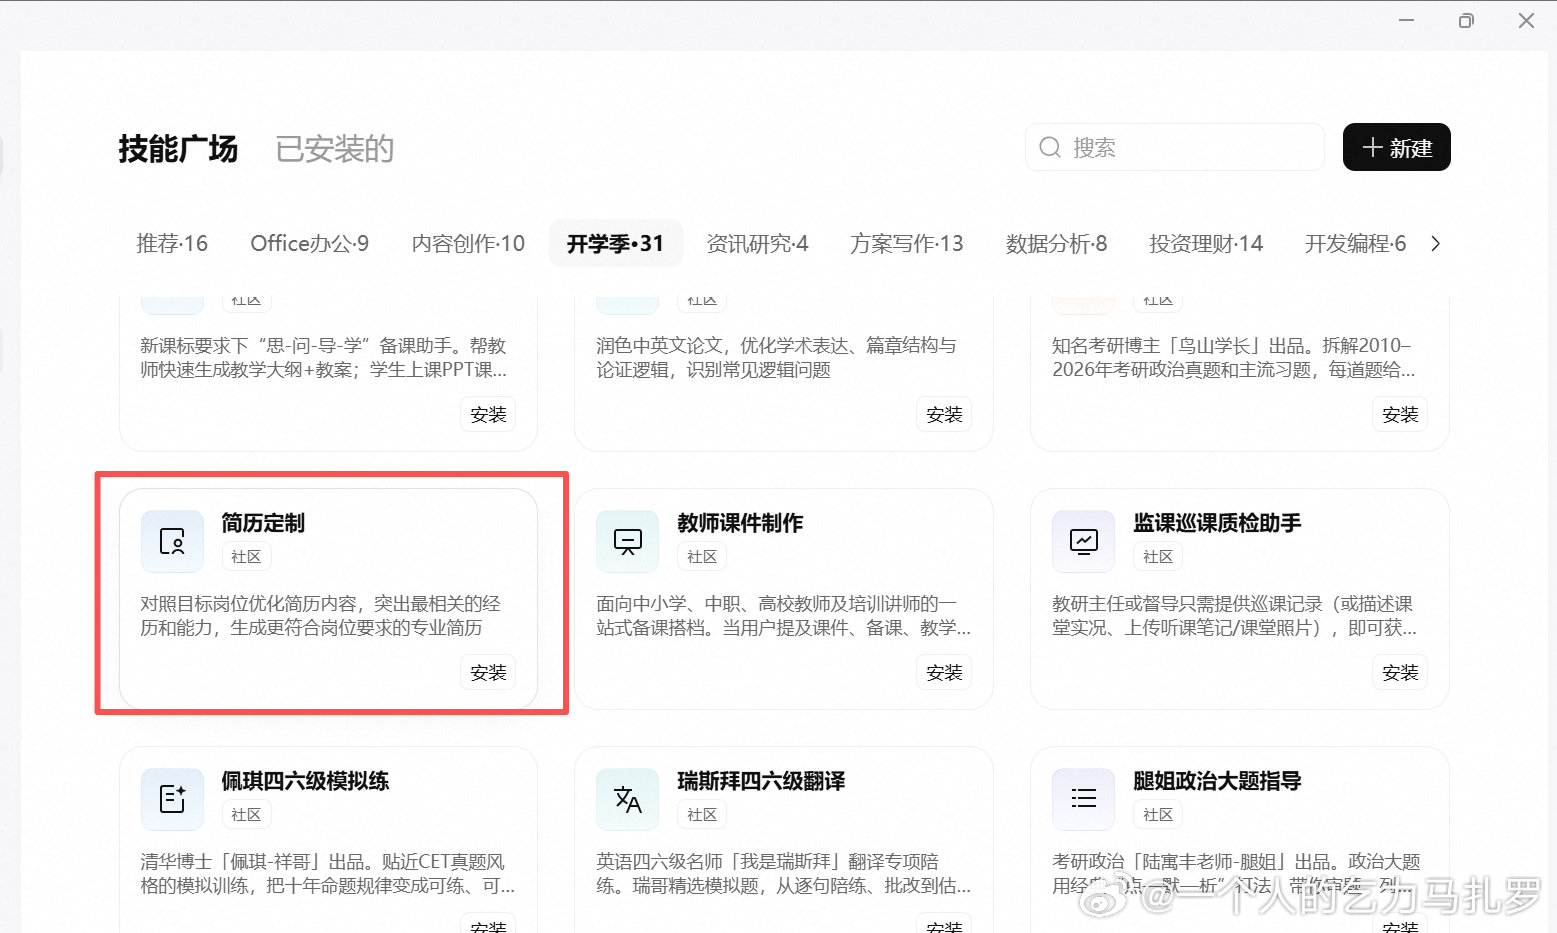
Task: Open the 开发编程·6 category tab
Action: tap(1356, 244)
